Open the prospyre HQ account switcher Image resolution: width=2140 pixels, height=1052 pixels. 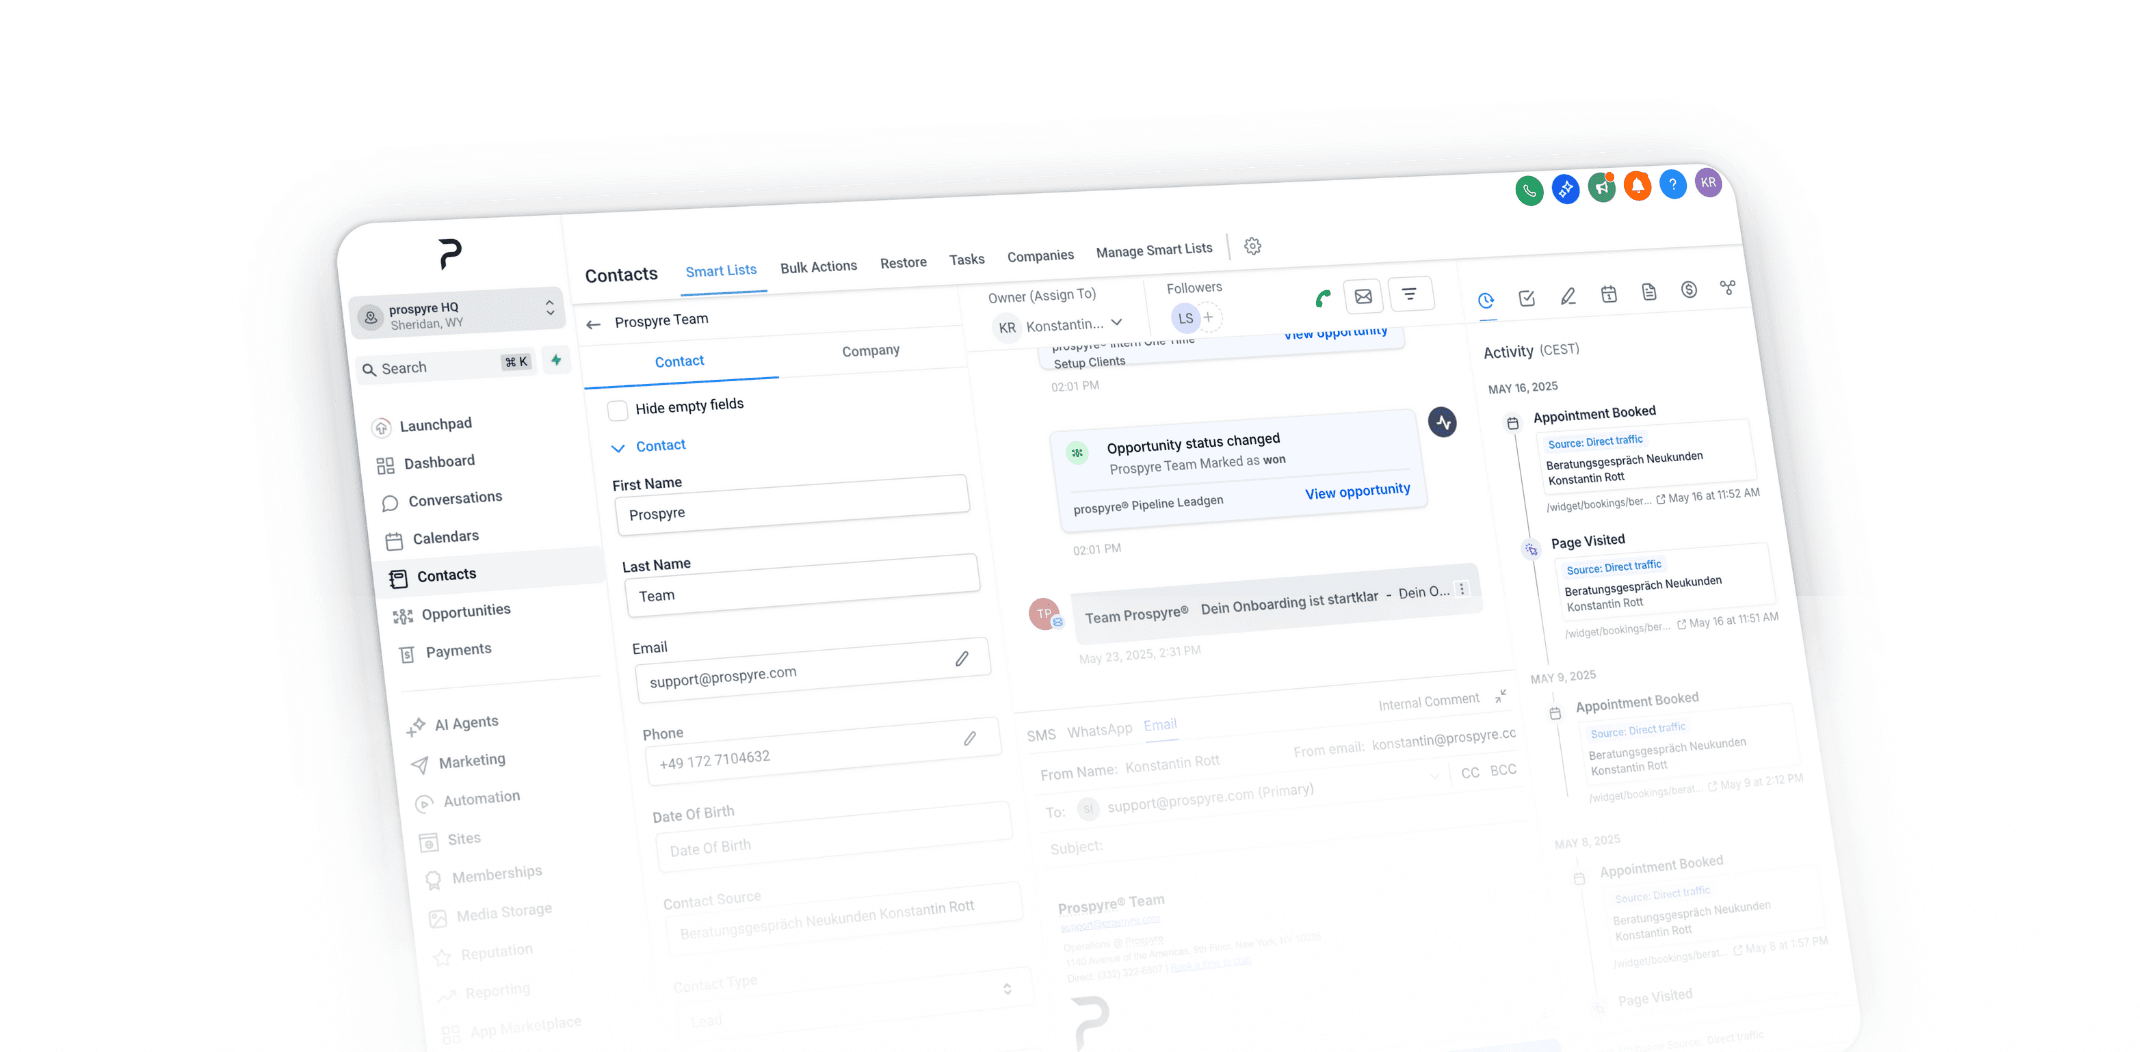457,314
